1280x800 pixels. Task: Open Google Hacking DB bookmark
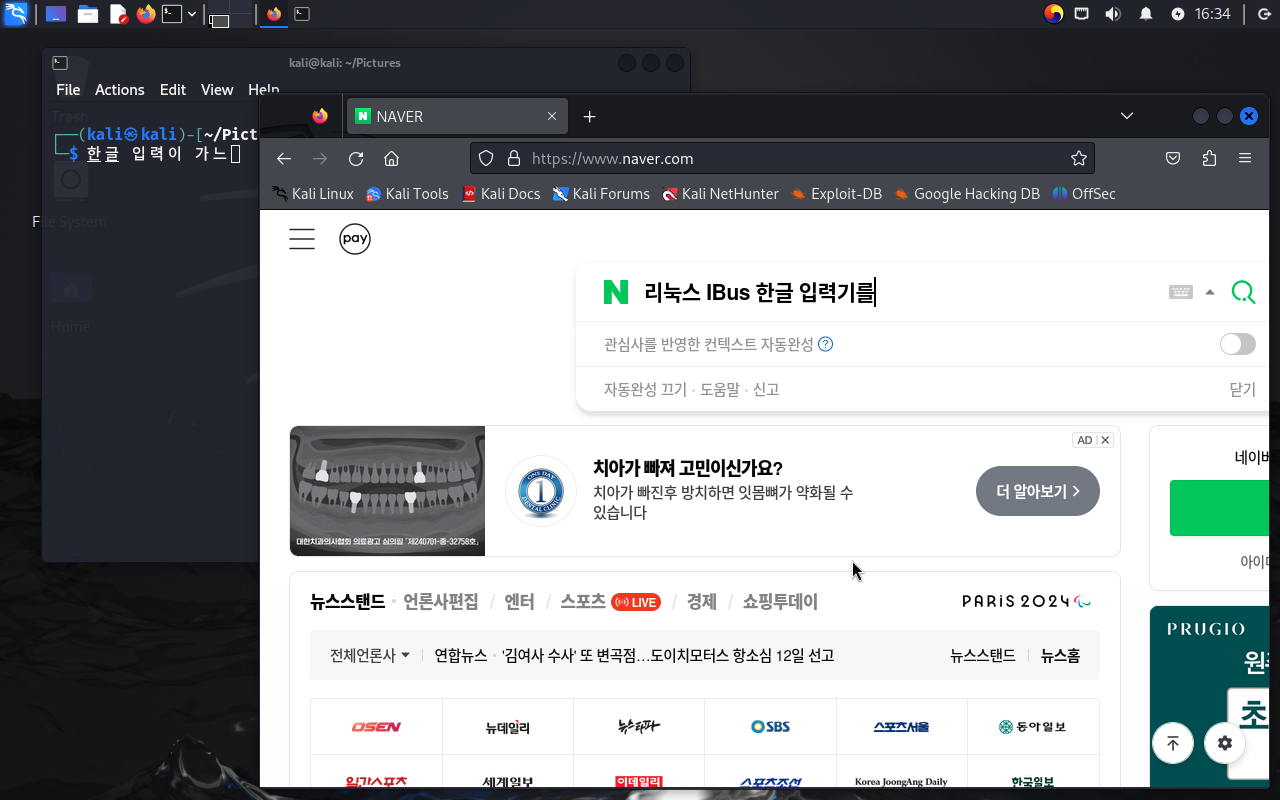click(967, 194)
